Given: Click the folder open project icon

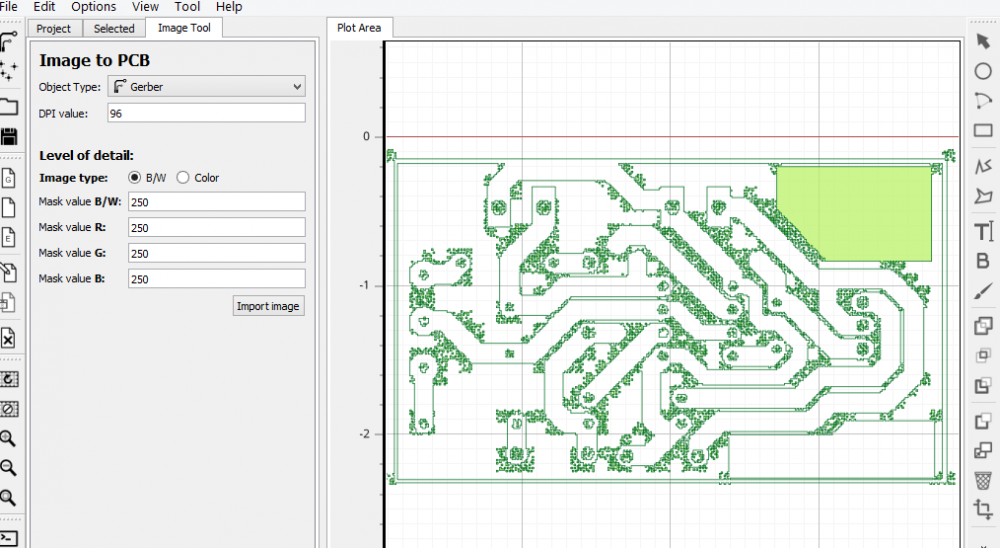Looking at the screenshot, I should pos(9,106).
